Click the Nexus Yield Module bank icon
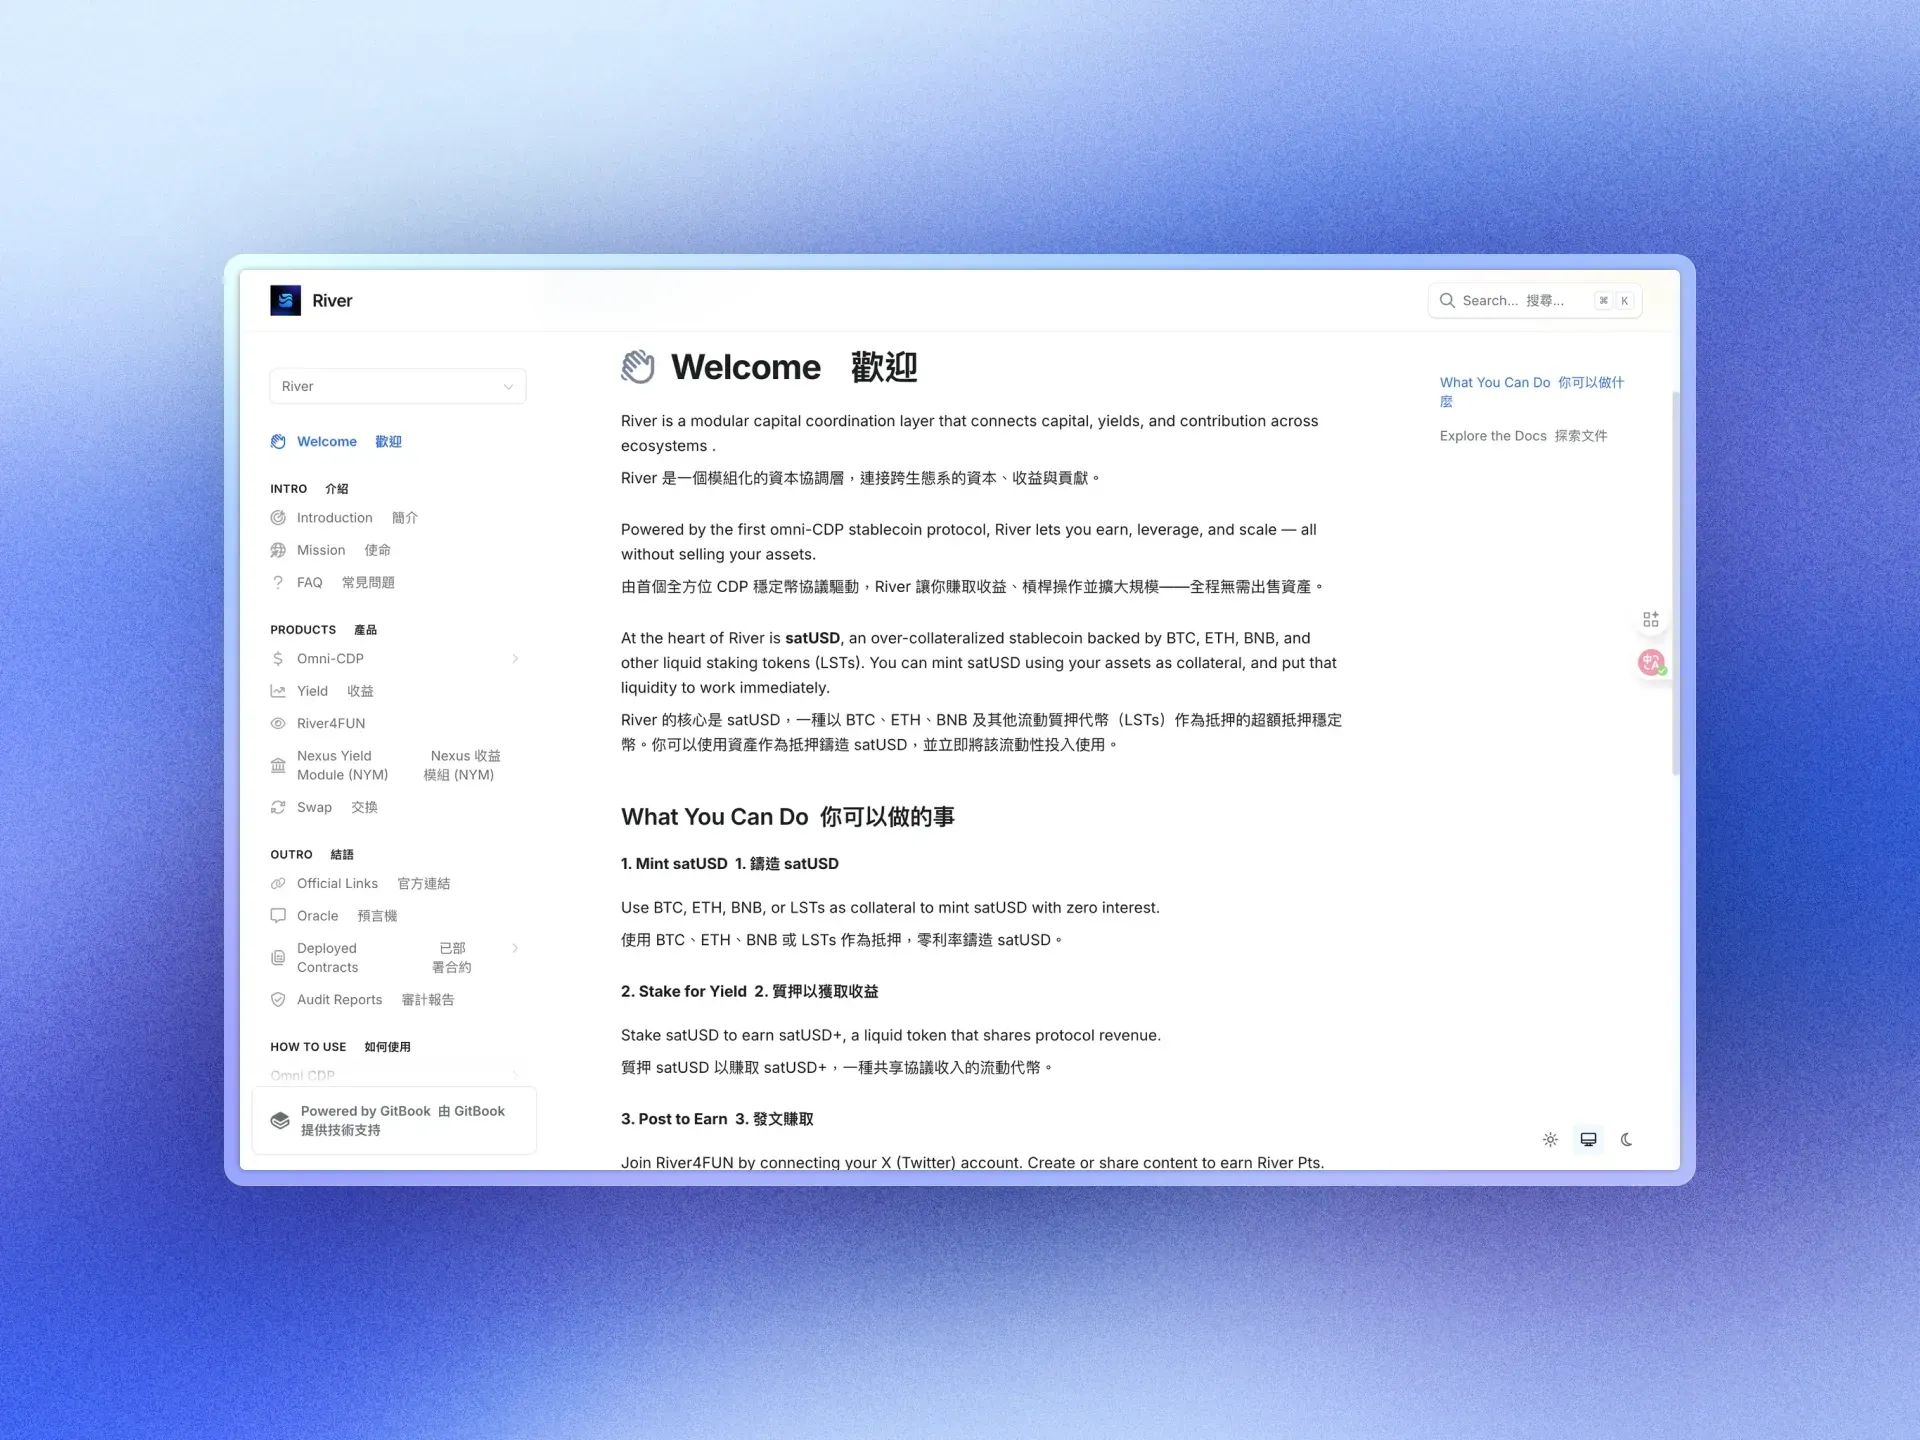The image size is (1920, 1440). 278,765
